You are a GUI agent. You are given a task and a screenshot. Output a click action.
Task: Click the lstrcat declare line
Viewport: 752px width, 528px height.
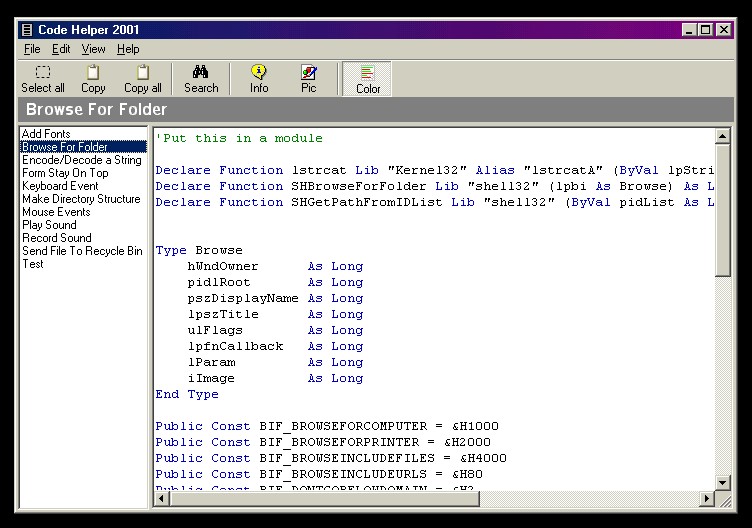pos(435,170)
